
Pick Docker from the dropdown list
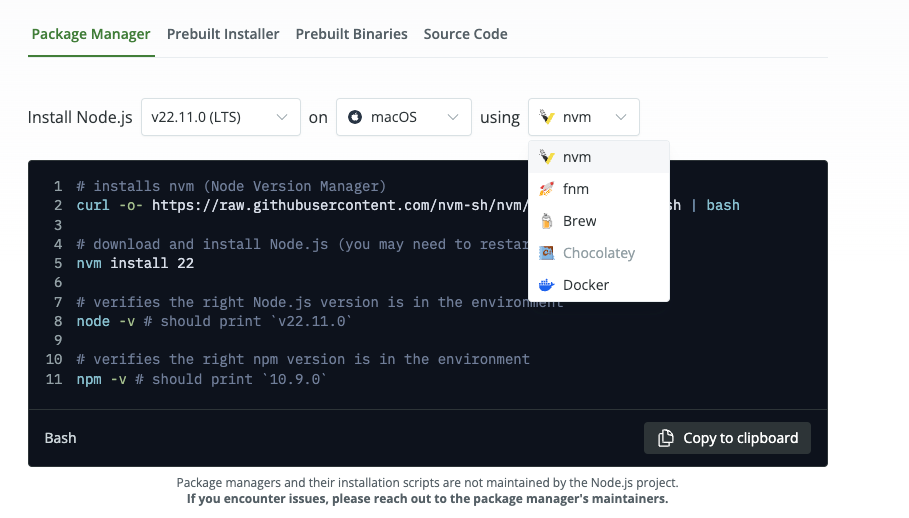(599, 285)
